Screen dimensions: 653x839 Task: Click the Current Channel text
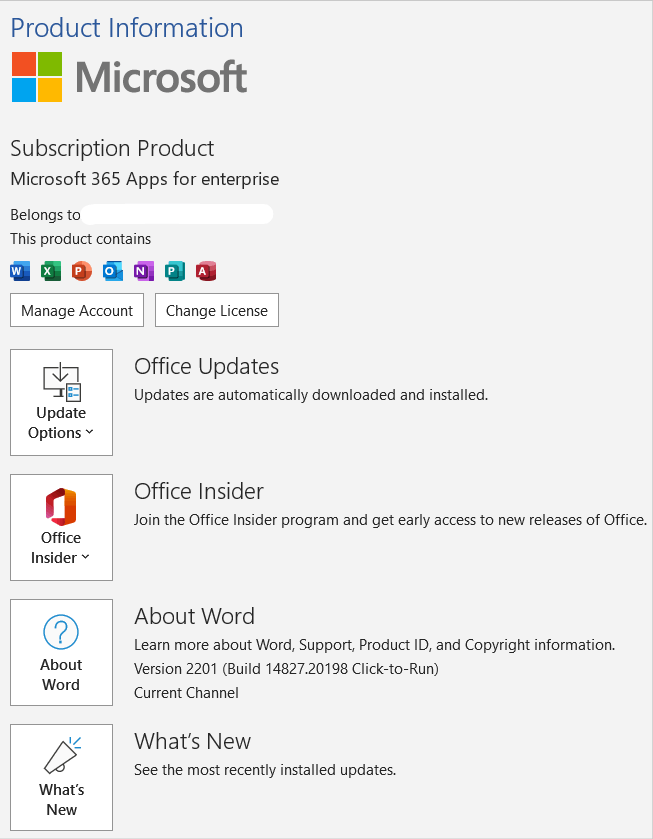click(x=186, y=693)
